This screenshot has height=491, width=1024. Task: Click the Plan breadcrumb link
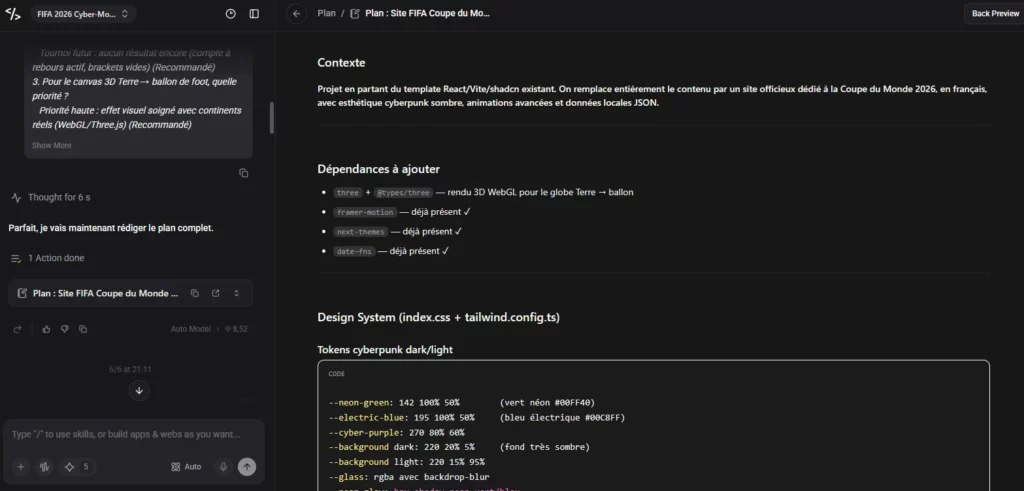tap(327, 13)
